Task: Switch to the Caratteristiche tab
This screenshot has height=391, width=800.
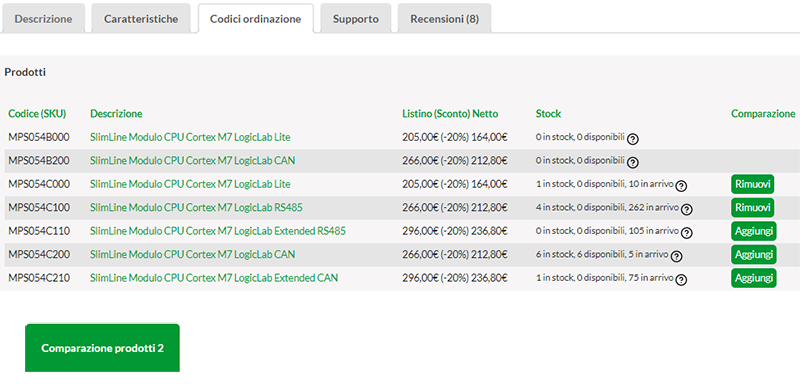Action: click(x=141, y=19)
